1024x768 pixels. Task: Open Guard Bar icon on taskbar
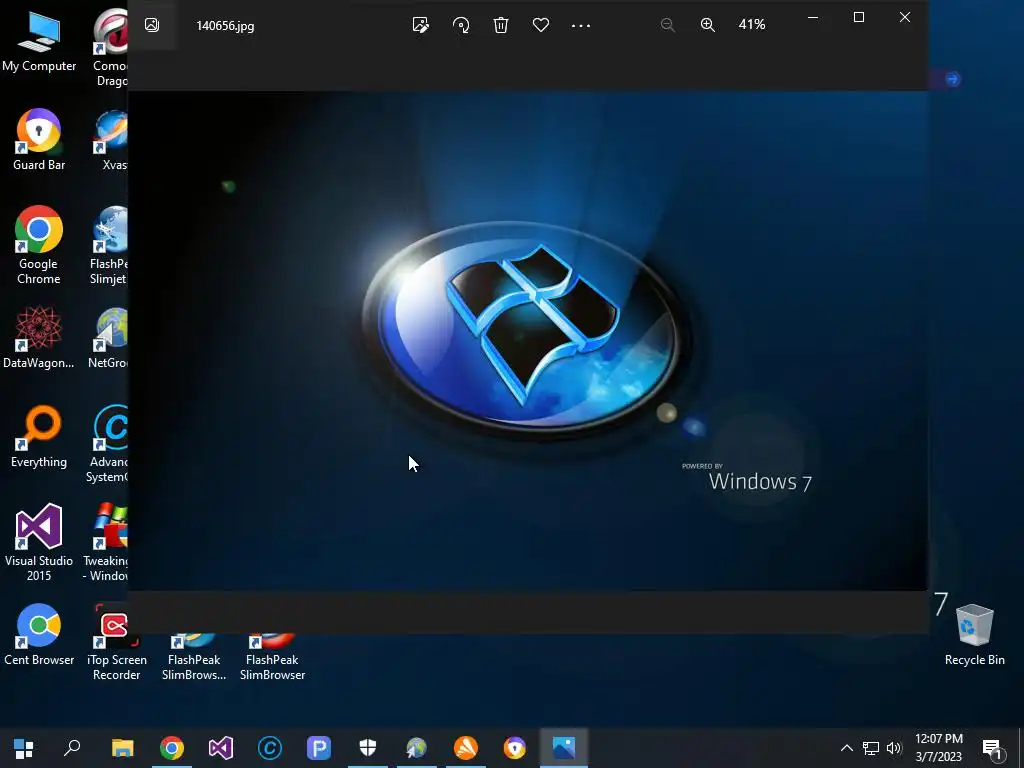(x=515, y=748)
